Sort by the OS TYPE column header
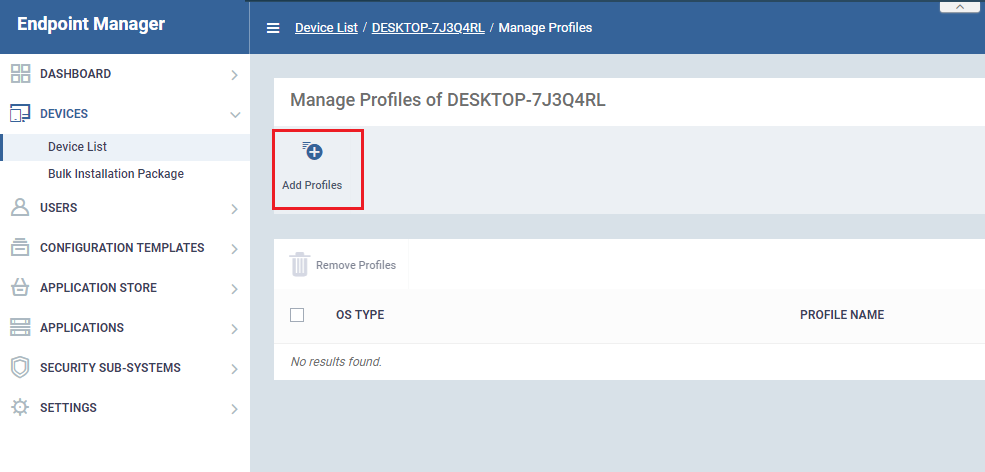This screenshot has height=472, width=985. click(x=360, y=315)
